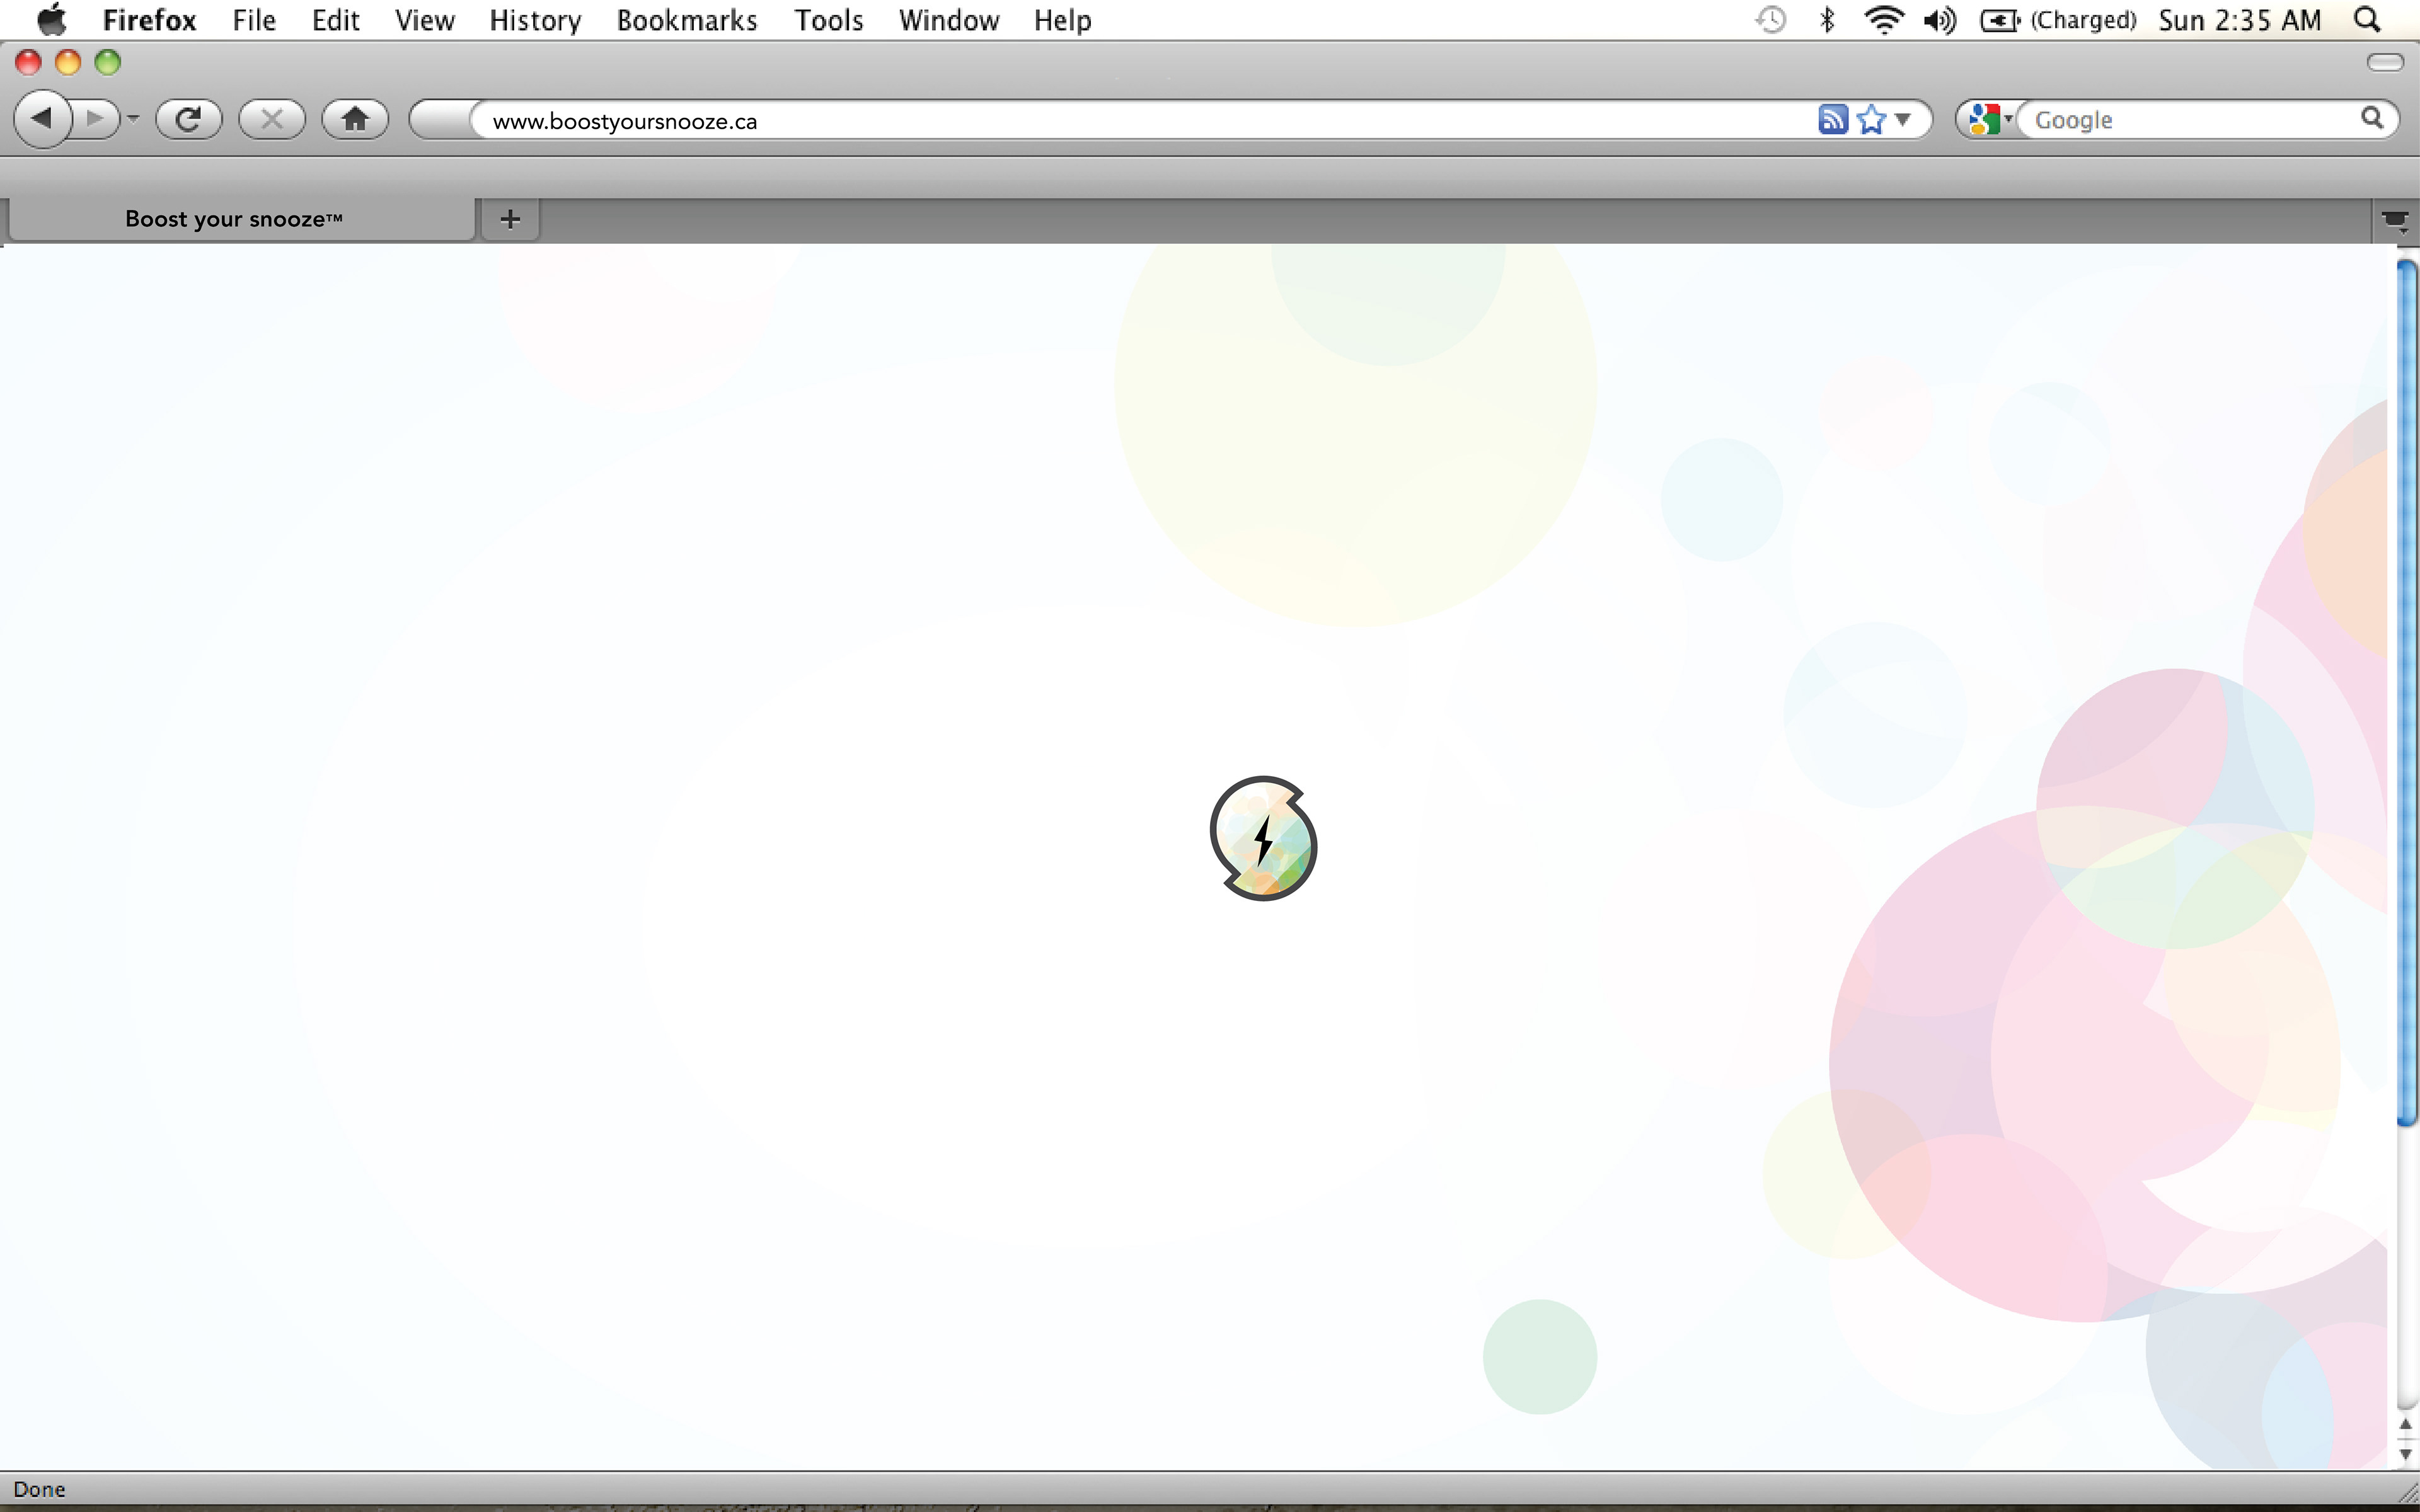
Task: Reload the page with the refresh button
Action: coord(188,119)
